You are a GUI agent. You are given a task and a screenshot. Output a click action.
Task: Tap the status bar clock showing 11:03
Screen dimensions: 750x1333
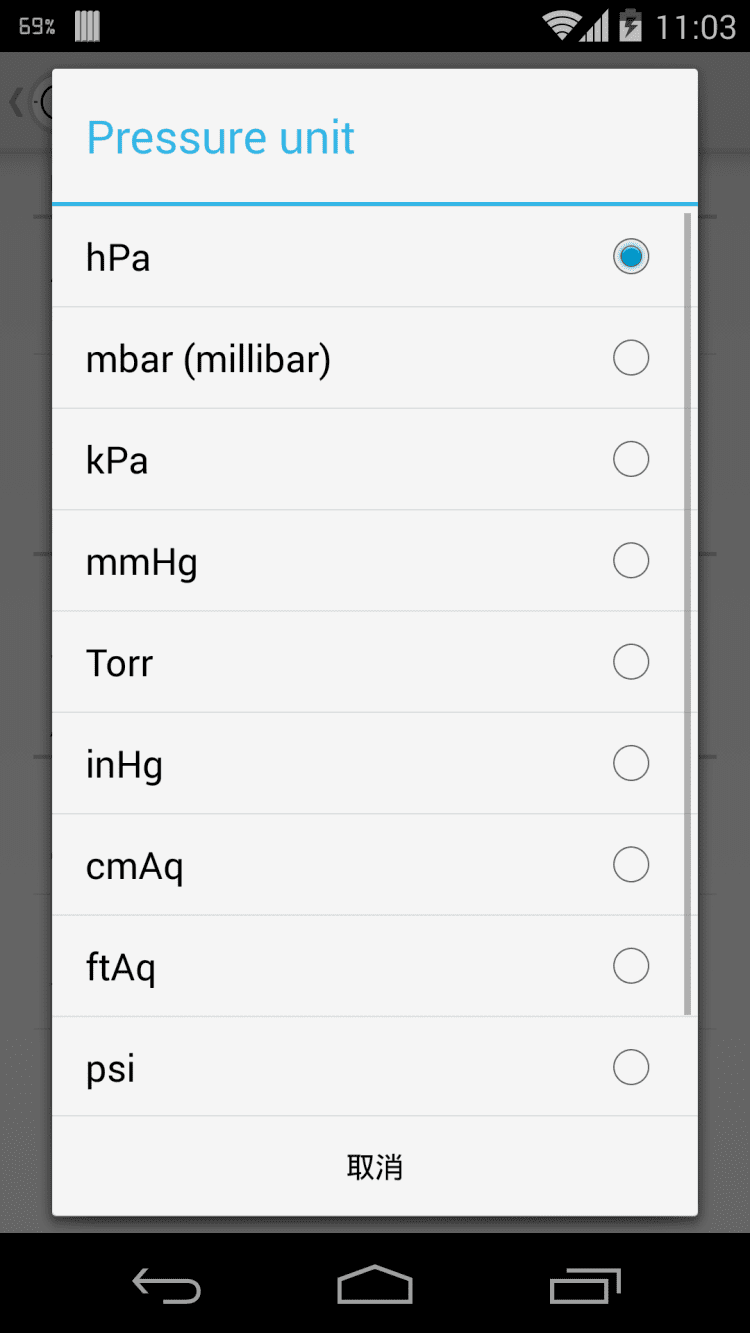[695, 27]
